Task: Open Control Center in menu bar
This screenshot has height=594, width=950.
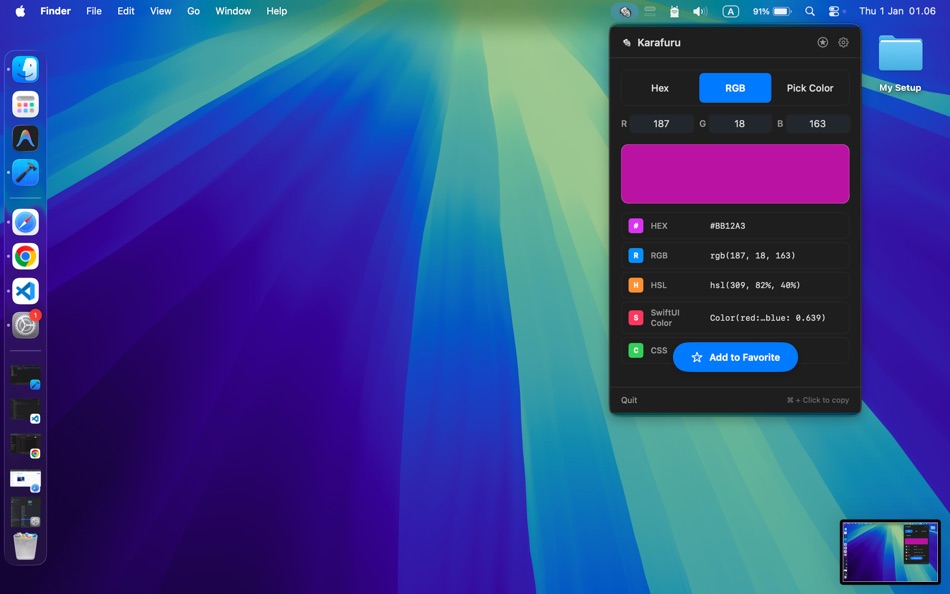Action: [x=834, y=11]
